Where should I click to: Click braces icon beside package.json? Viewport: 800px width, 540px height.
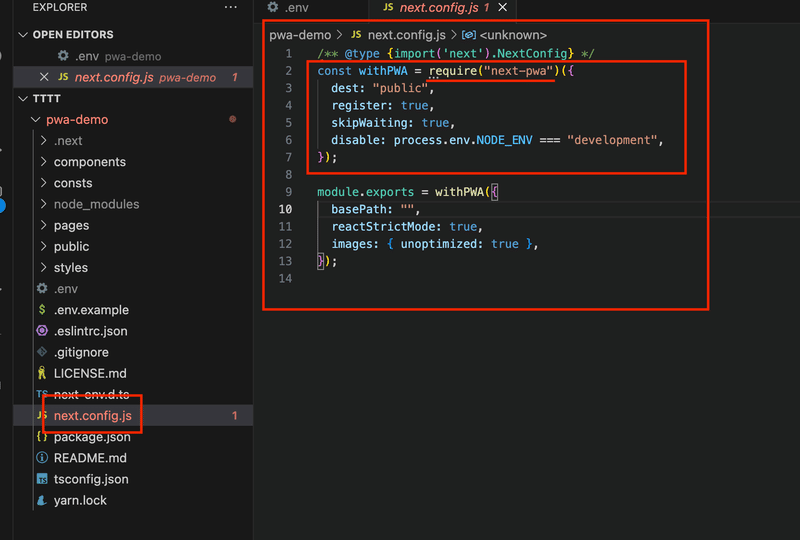coord(42,437)
